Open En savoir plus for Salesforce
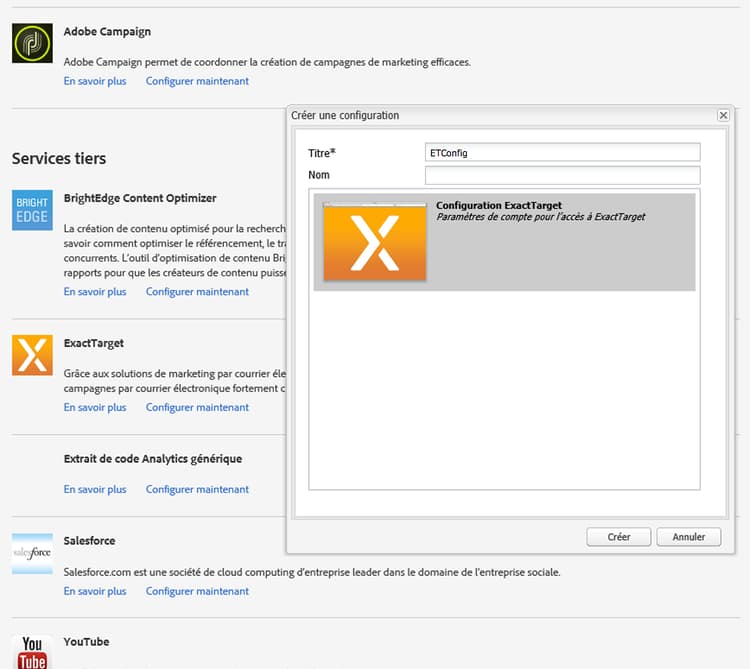The image size is (750, 669). (x=95, y=591)
